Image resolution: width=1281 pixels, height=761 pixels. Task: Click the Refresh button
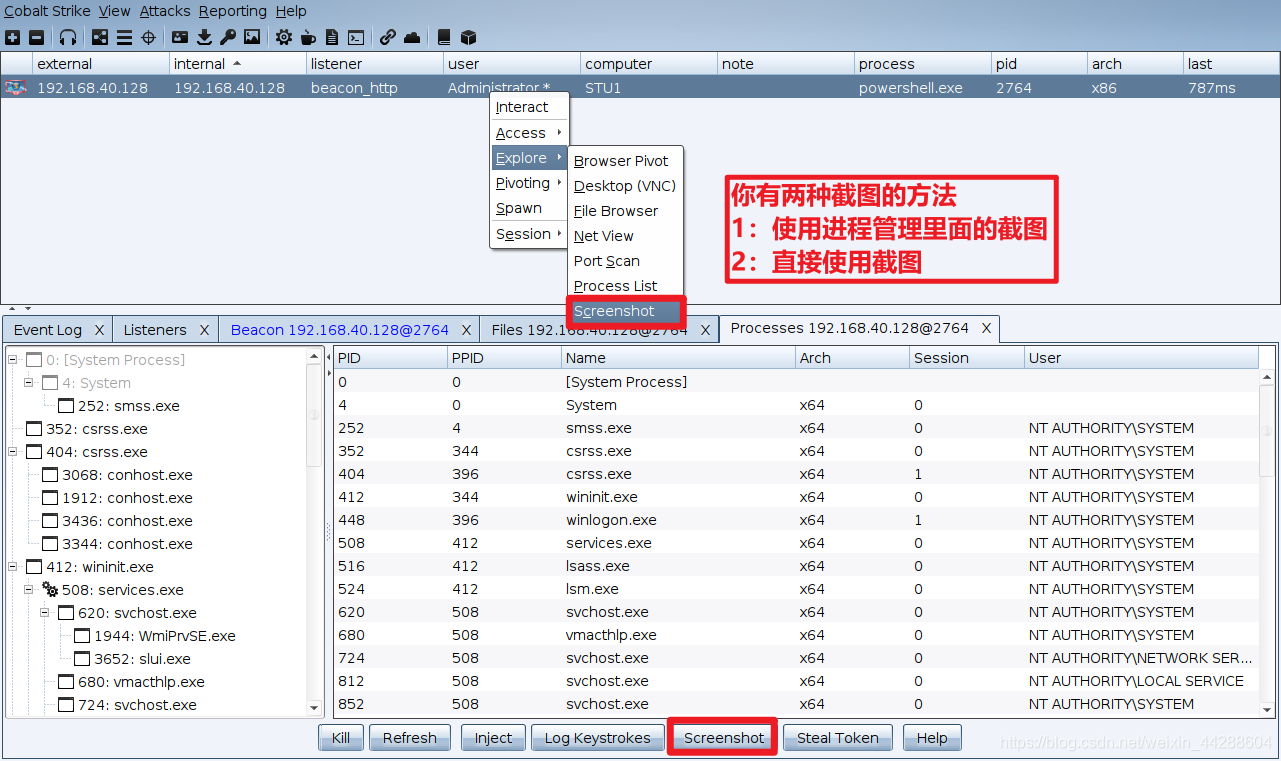pos(410,738)
